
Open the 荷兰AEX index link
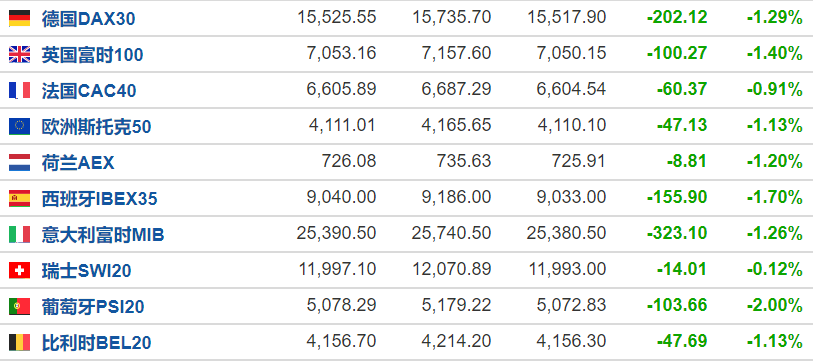pyautogui.click(x=78, y=163)
